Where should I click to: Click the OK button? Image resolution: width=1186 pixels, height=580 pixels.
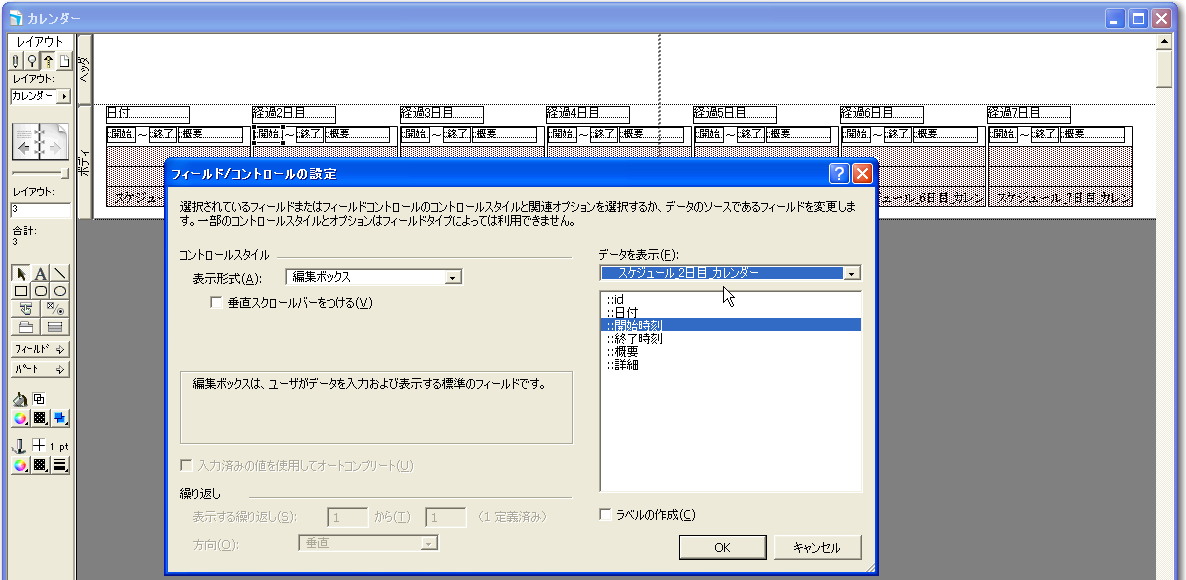(x=722, y=547)
